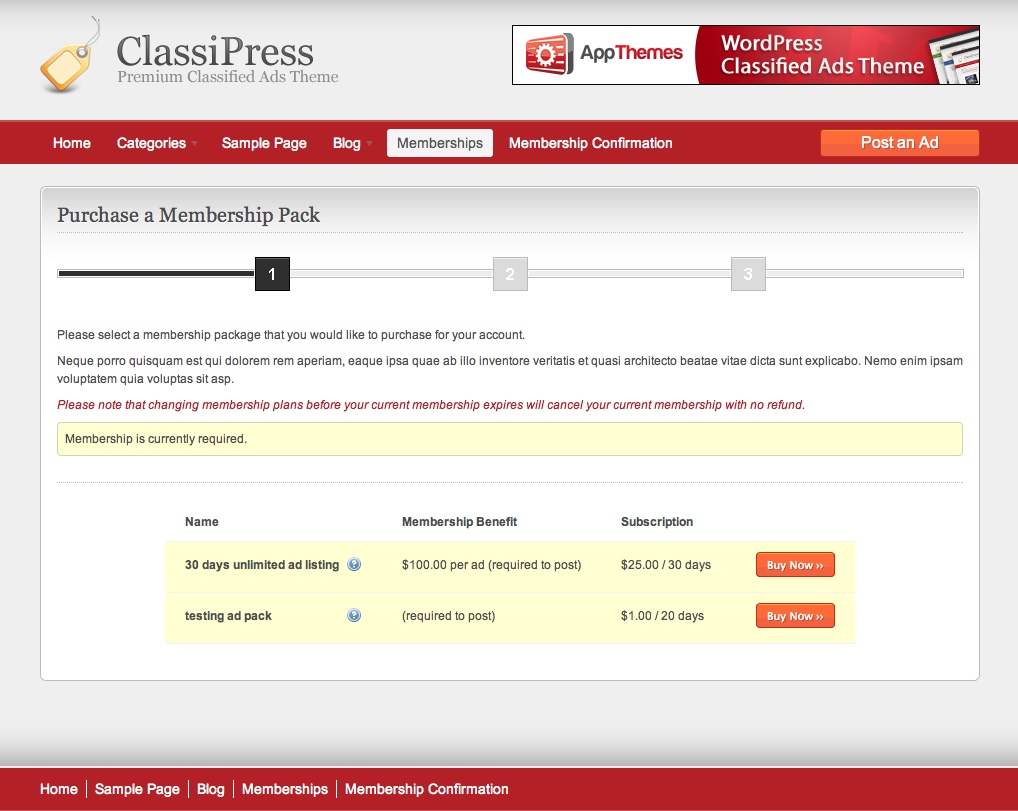Go to Home in the top navigation
Viewport: 1018px width, 811px height.
[x=71, y=143]
